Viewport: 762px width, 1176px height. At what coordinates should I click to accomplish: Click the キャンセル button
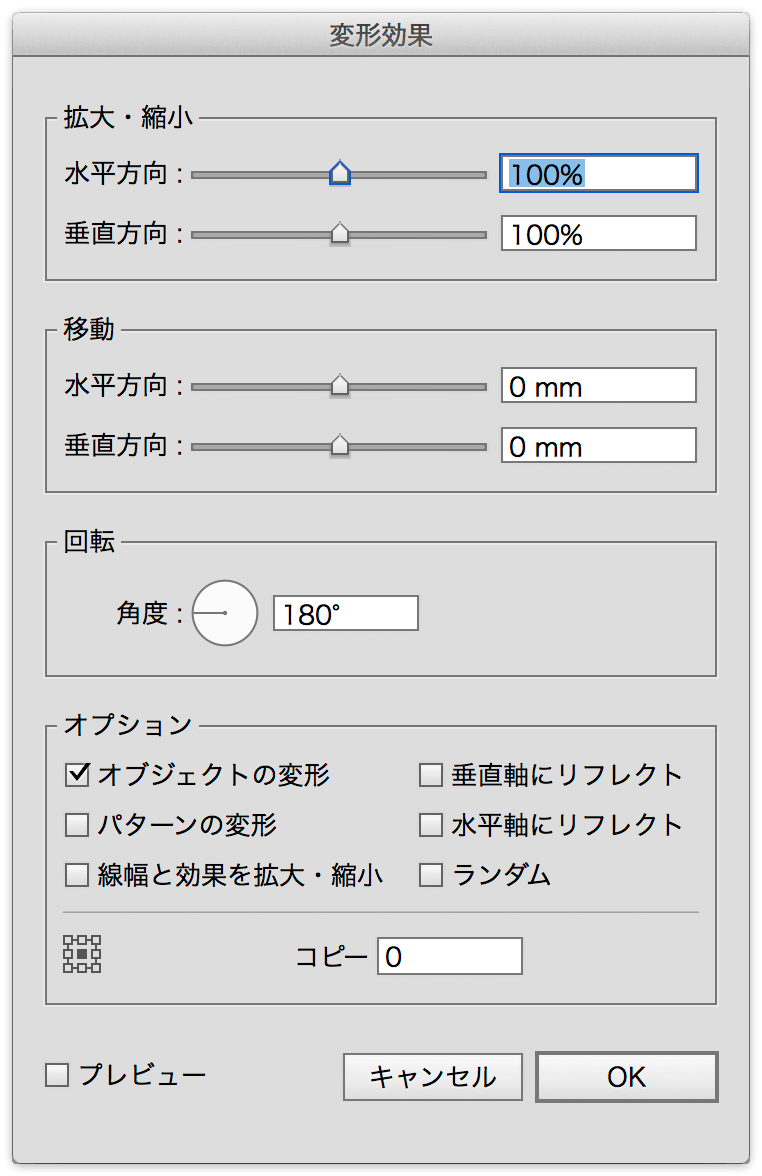pyautogui.click(x=433, y=1077)
